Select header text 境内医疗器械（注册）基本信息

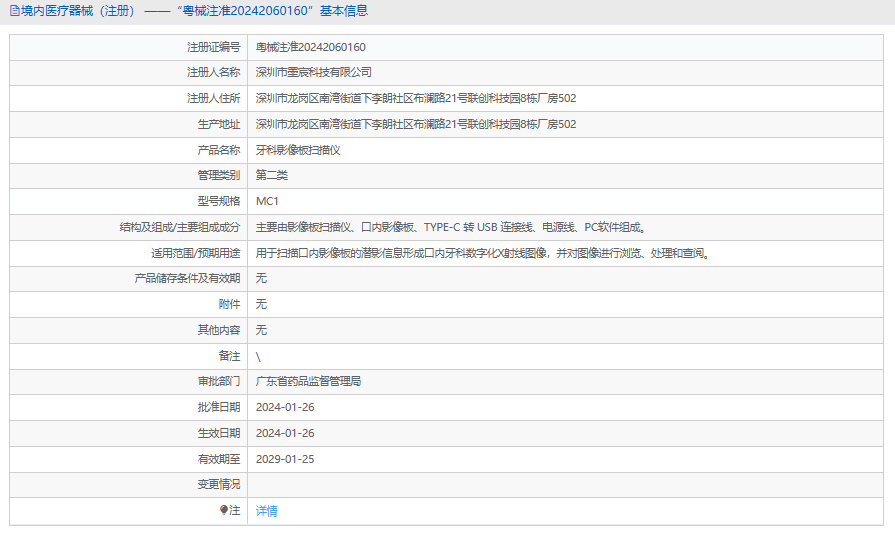pyautogui.click(x=195, y=11)
